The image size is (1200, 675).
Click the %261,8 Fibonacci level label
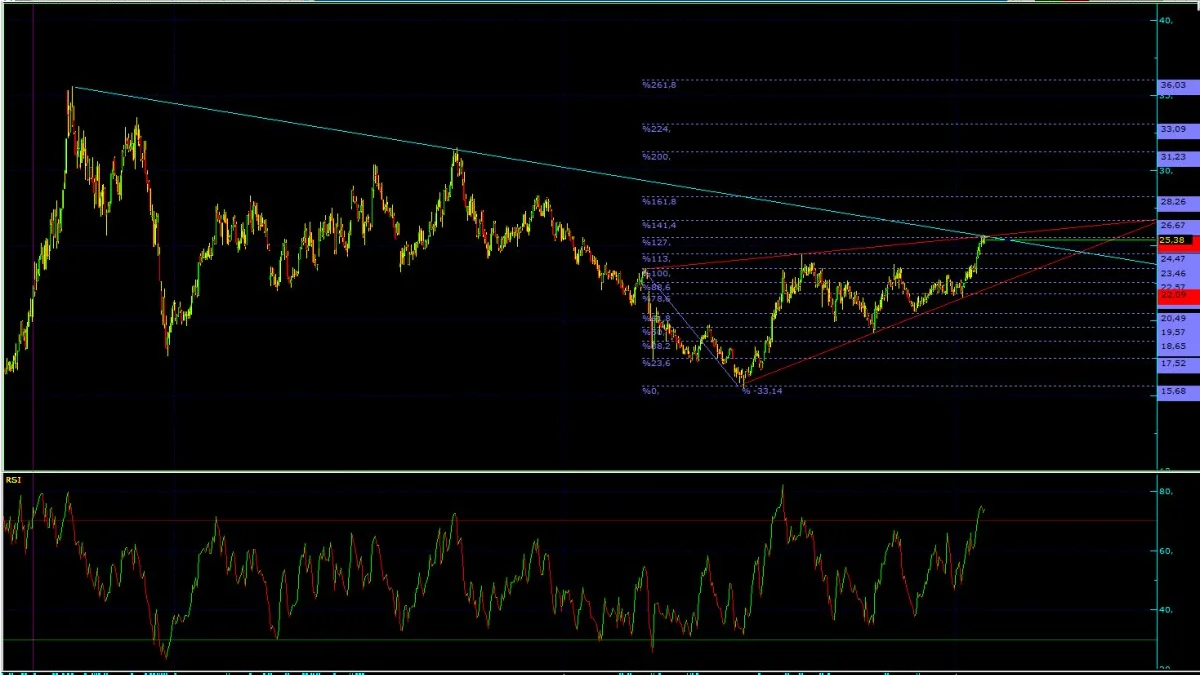click(659, 85)
